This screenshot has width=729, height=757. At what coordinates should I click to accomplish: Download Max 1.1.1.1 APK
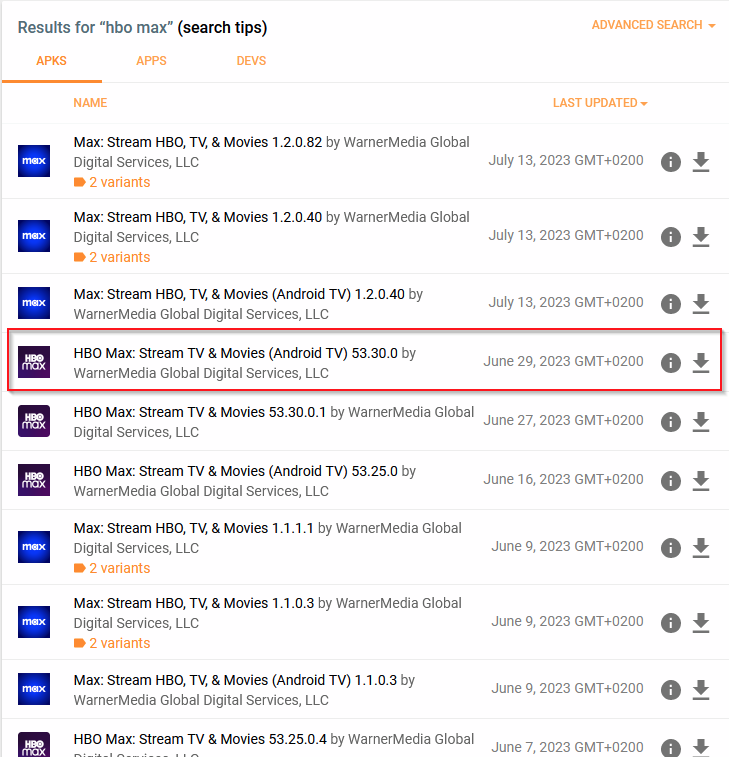point(701,547)
